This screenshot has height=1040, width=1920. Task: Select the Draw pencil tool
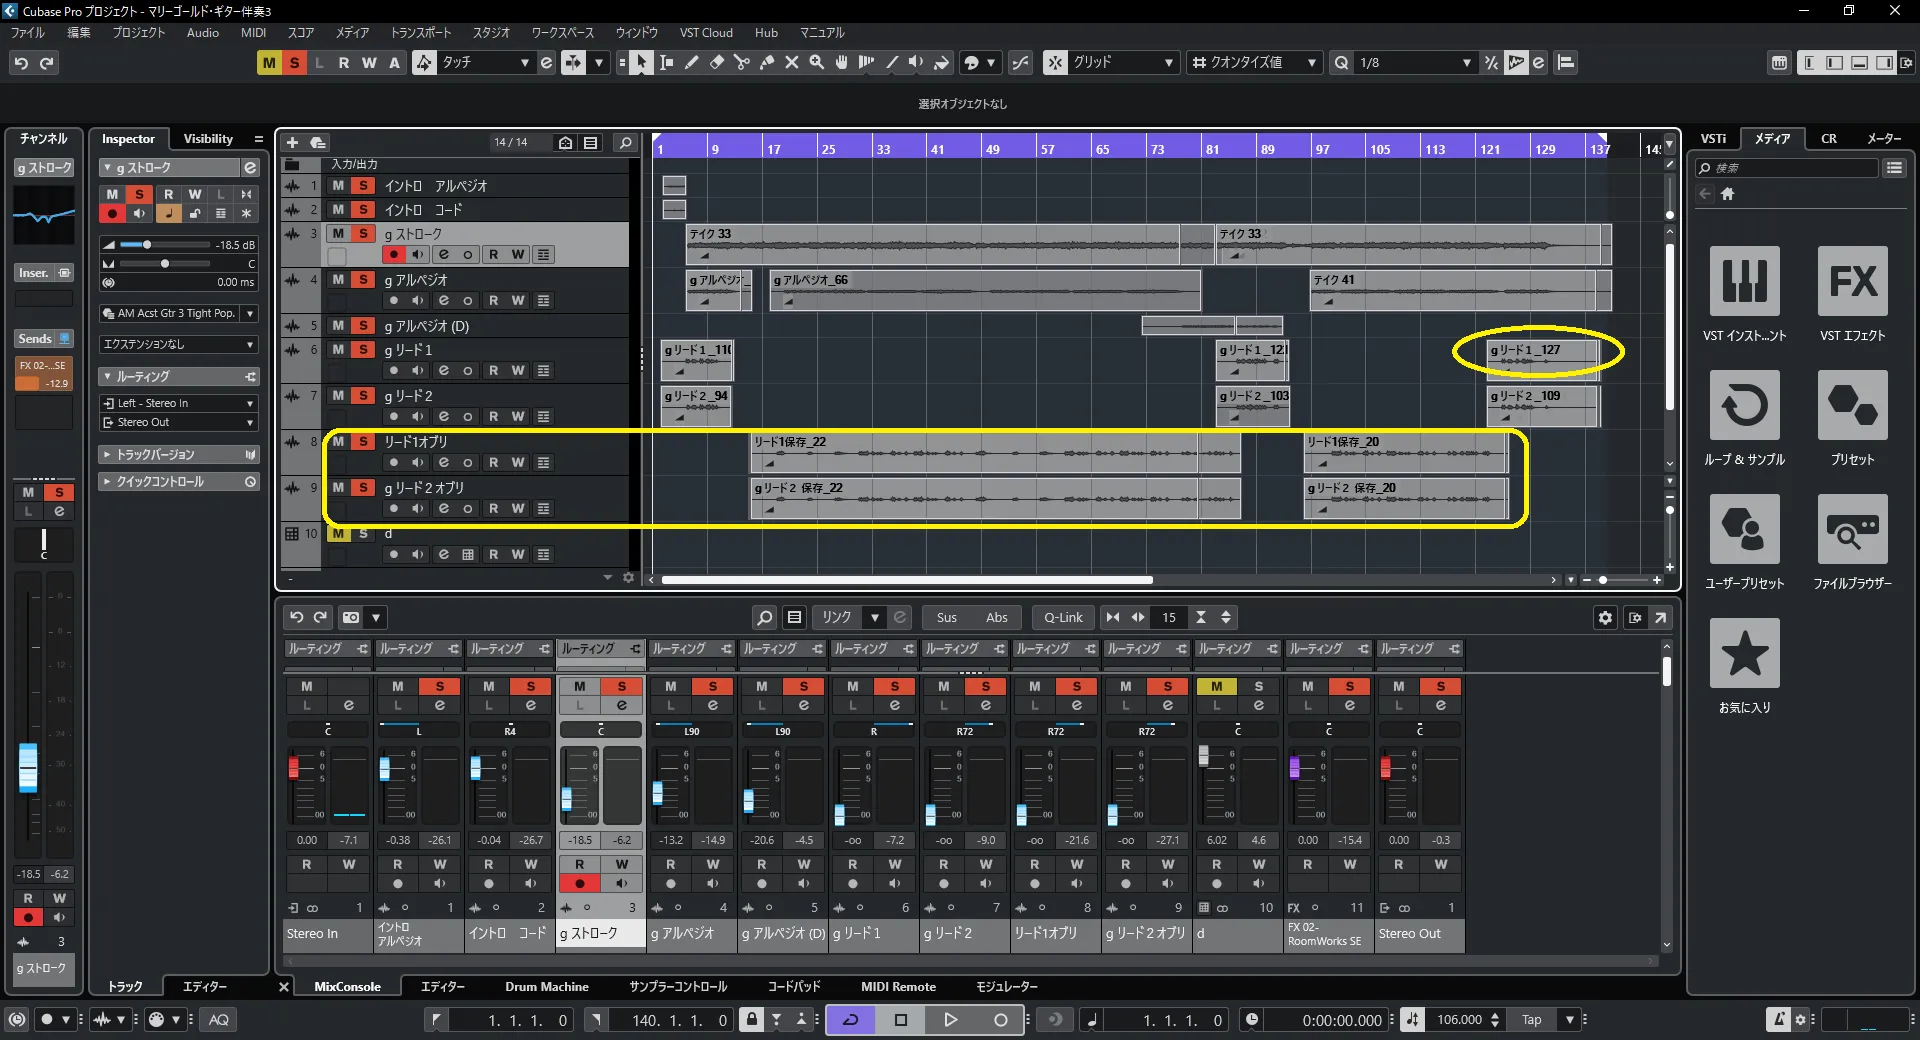(x=691, y=63)
